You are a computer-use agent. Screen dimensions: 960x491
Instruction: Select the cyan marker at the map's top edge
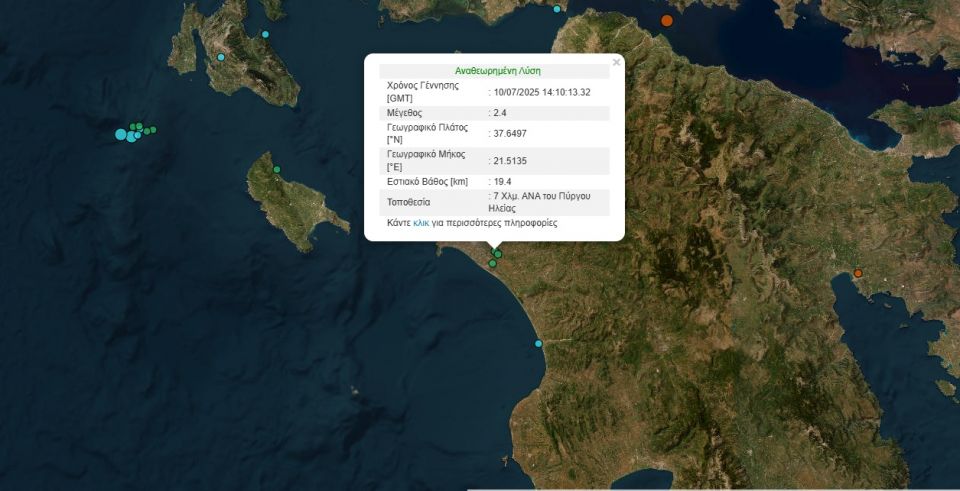(557, 9)
